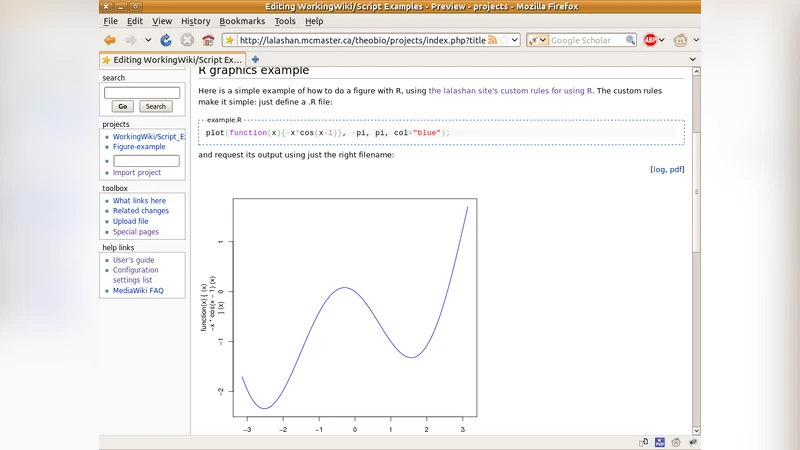Open the MediaWiki FAQ link

point(138,291)
